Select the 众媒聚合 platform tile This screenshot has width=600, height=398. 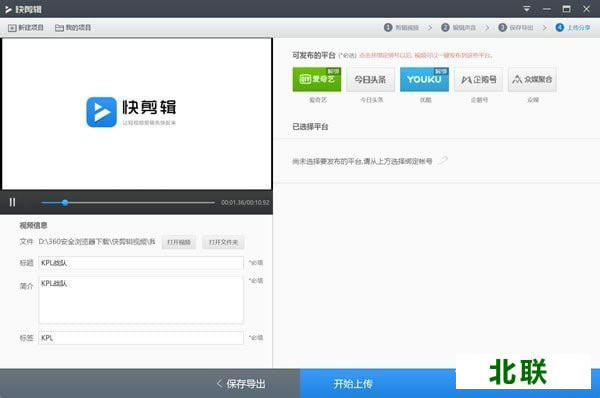click(532, 79)
